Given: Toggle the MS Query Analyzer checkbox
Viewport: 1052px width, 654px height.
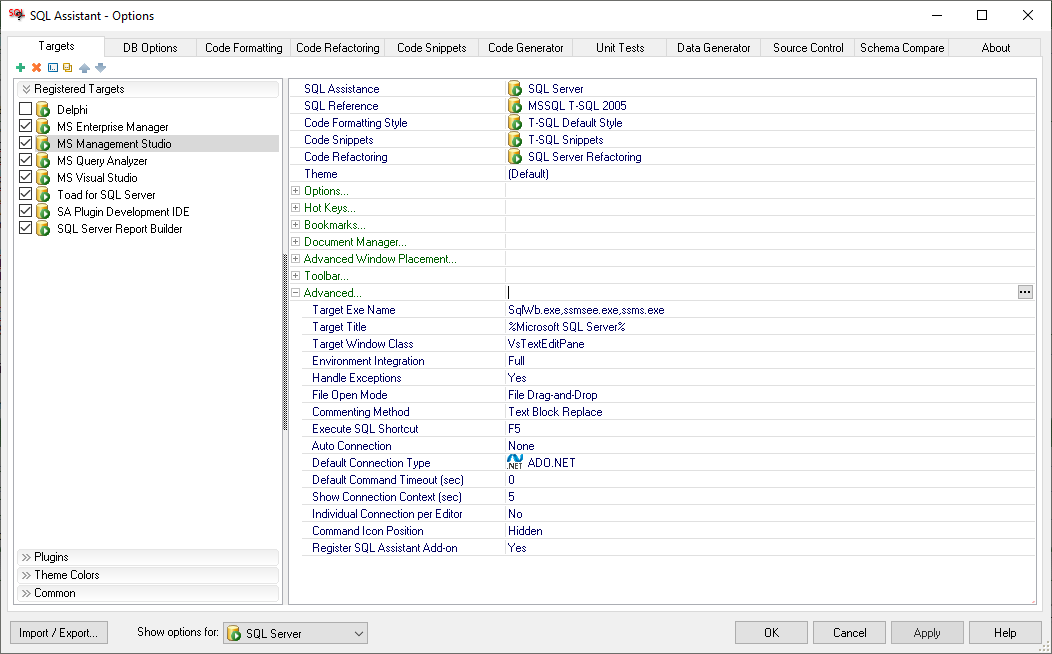Looking at the screenshot, I should point(25,160).
